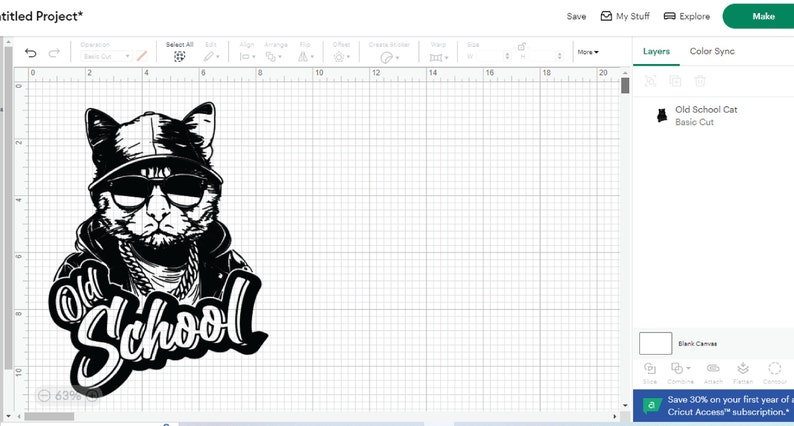Toggle the size aspect ratio lock
The image size is (794, 426).
522,46
